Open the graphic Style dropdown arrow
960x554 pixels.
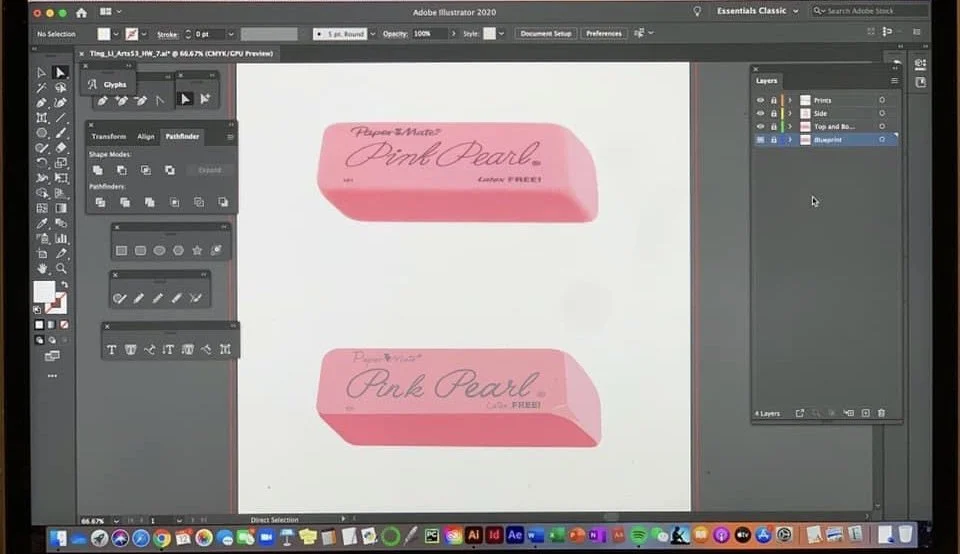[501, 34]
